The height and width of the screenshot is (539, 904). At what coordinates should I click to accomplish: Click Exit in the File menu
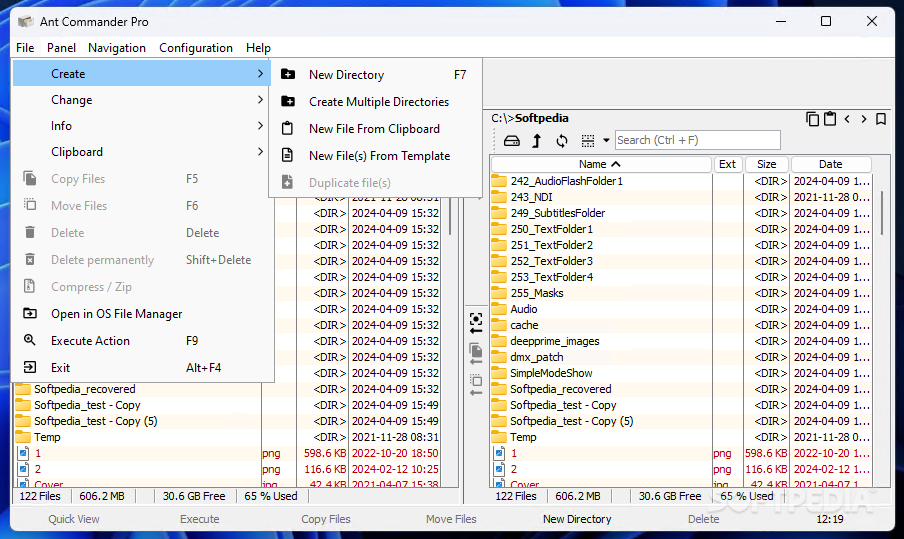point(142,367)
